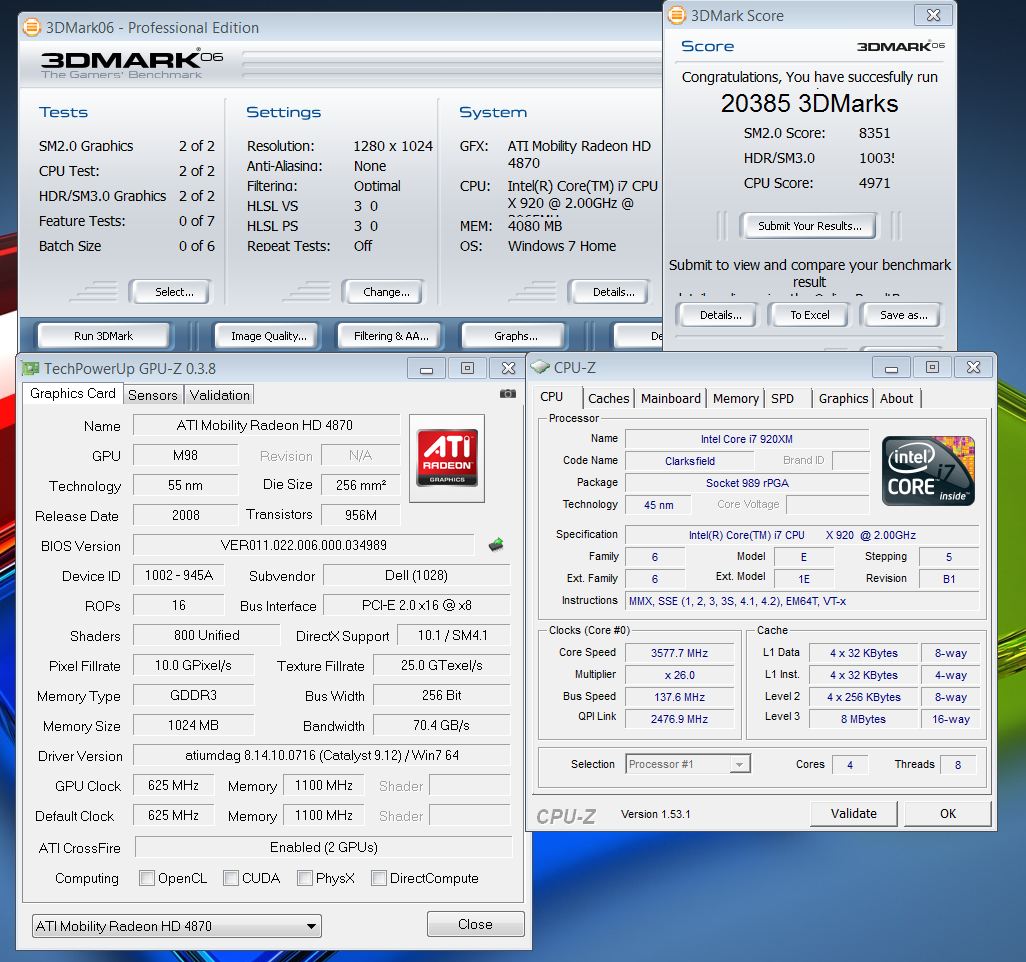Viewport: 1026px width, 962px height.
Task: Close the 3DMark Score window
Action: click(x=934, y=15)
